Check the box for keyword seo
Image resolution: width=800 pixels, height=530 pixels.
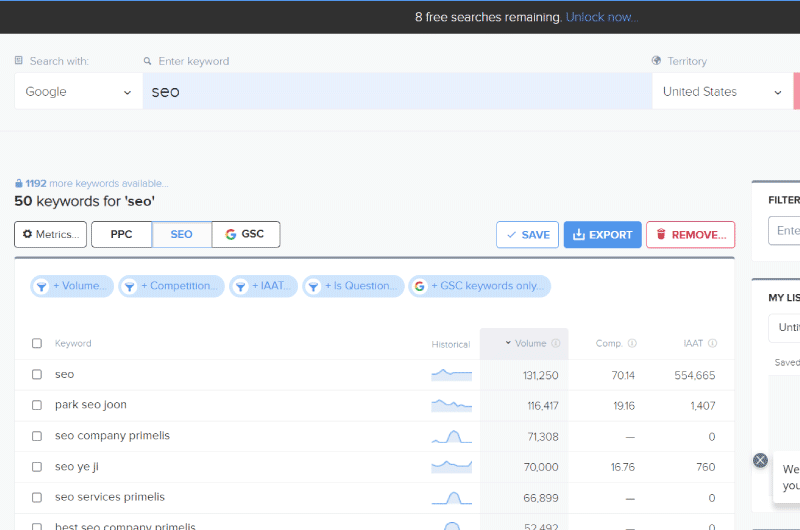37,374
